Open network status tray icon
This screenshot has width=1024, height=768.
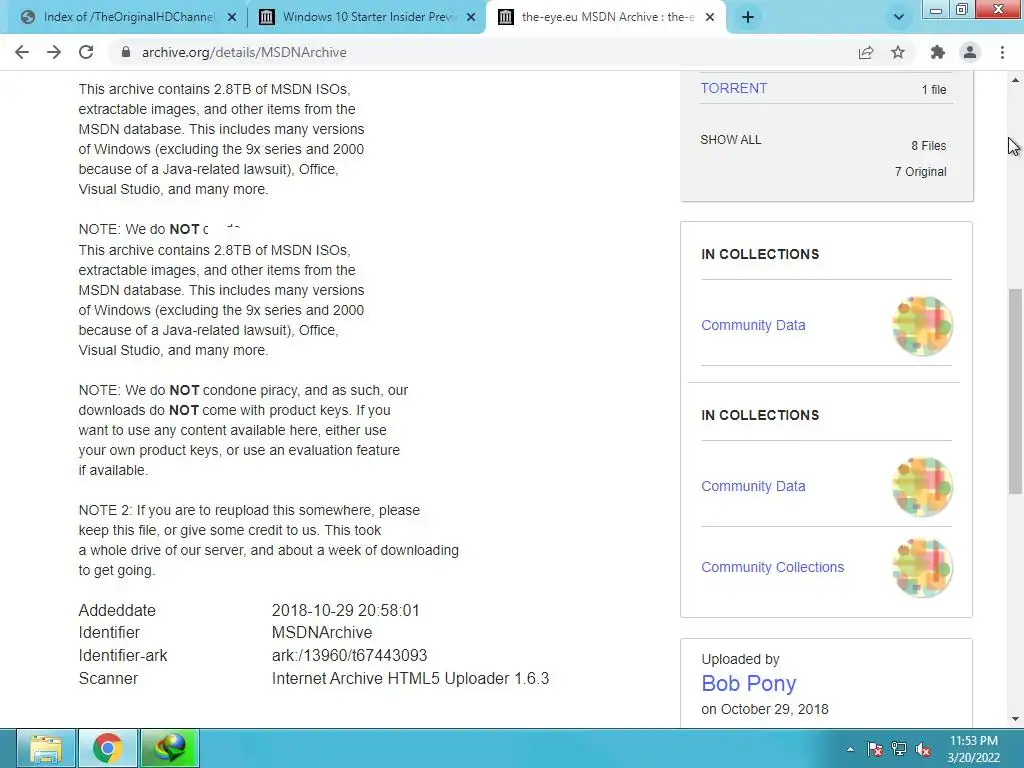point(899,749)
